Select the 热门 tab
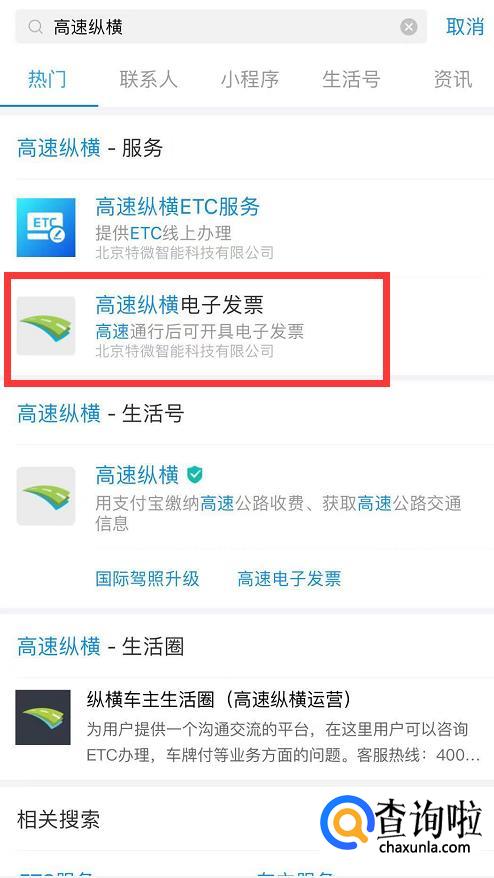Viewport: 494px width, 878px height. [47, 79]
